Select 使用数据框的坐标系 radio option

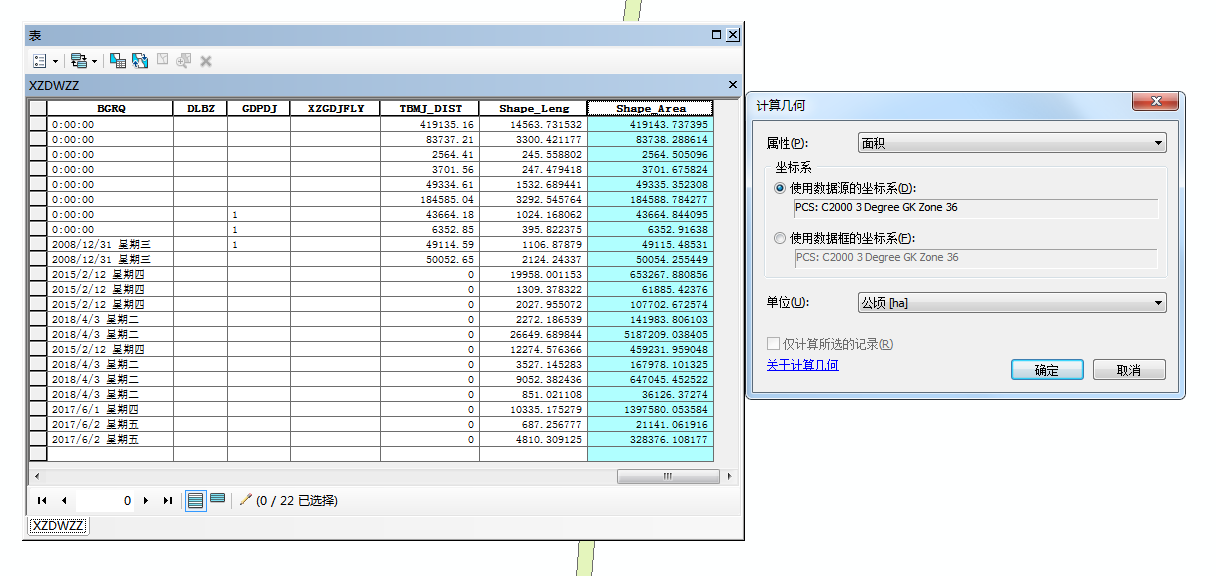(x=780, y=238)
